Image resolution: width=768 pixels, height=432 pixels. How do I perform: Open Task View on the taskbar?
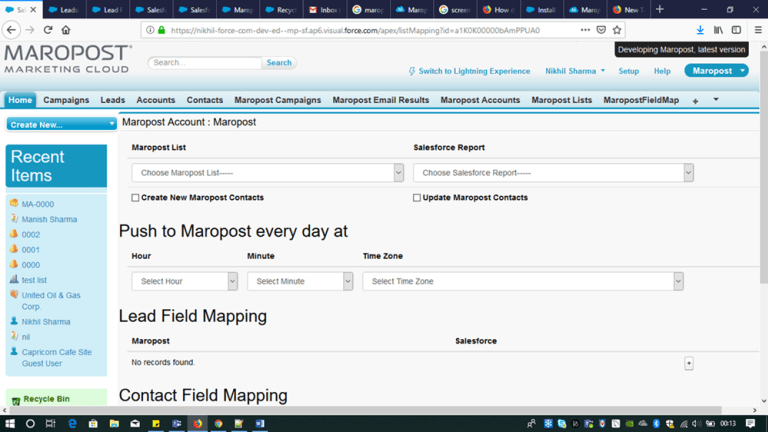point(50,423)
